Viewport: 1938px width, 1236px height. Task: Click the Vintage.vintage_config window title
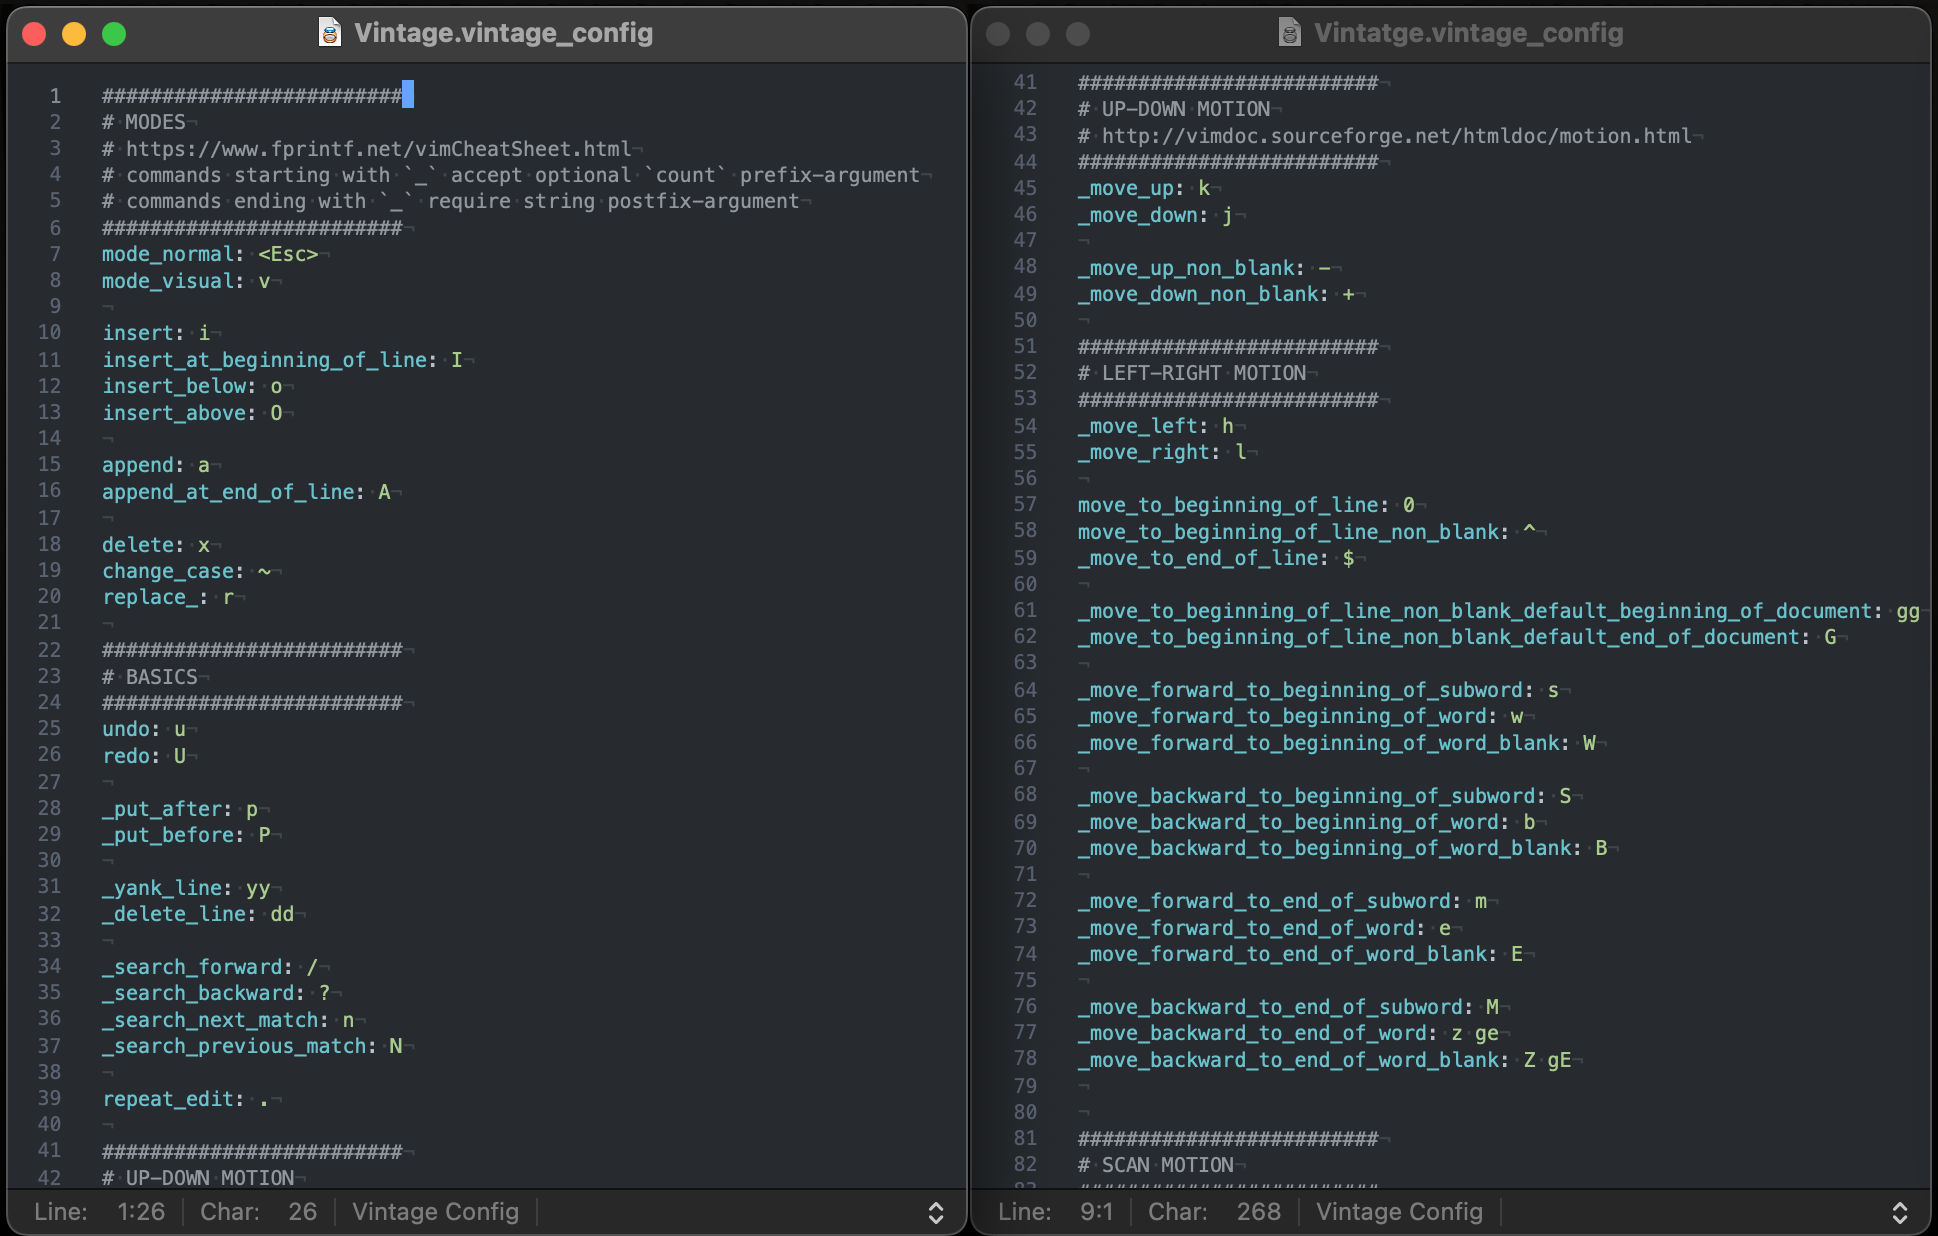503,33
